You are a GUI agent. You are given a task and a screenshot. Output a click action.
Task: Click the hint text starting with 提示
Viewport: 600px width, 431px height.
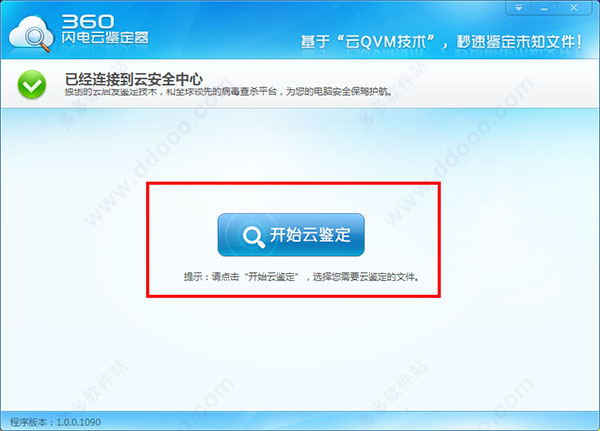click(x=301, y=277)
